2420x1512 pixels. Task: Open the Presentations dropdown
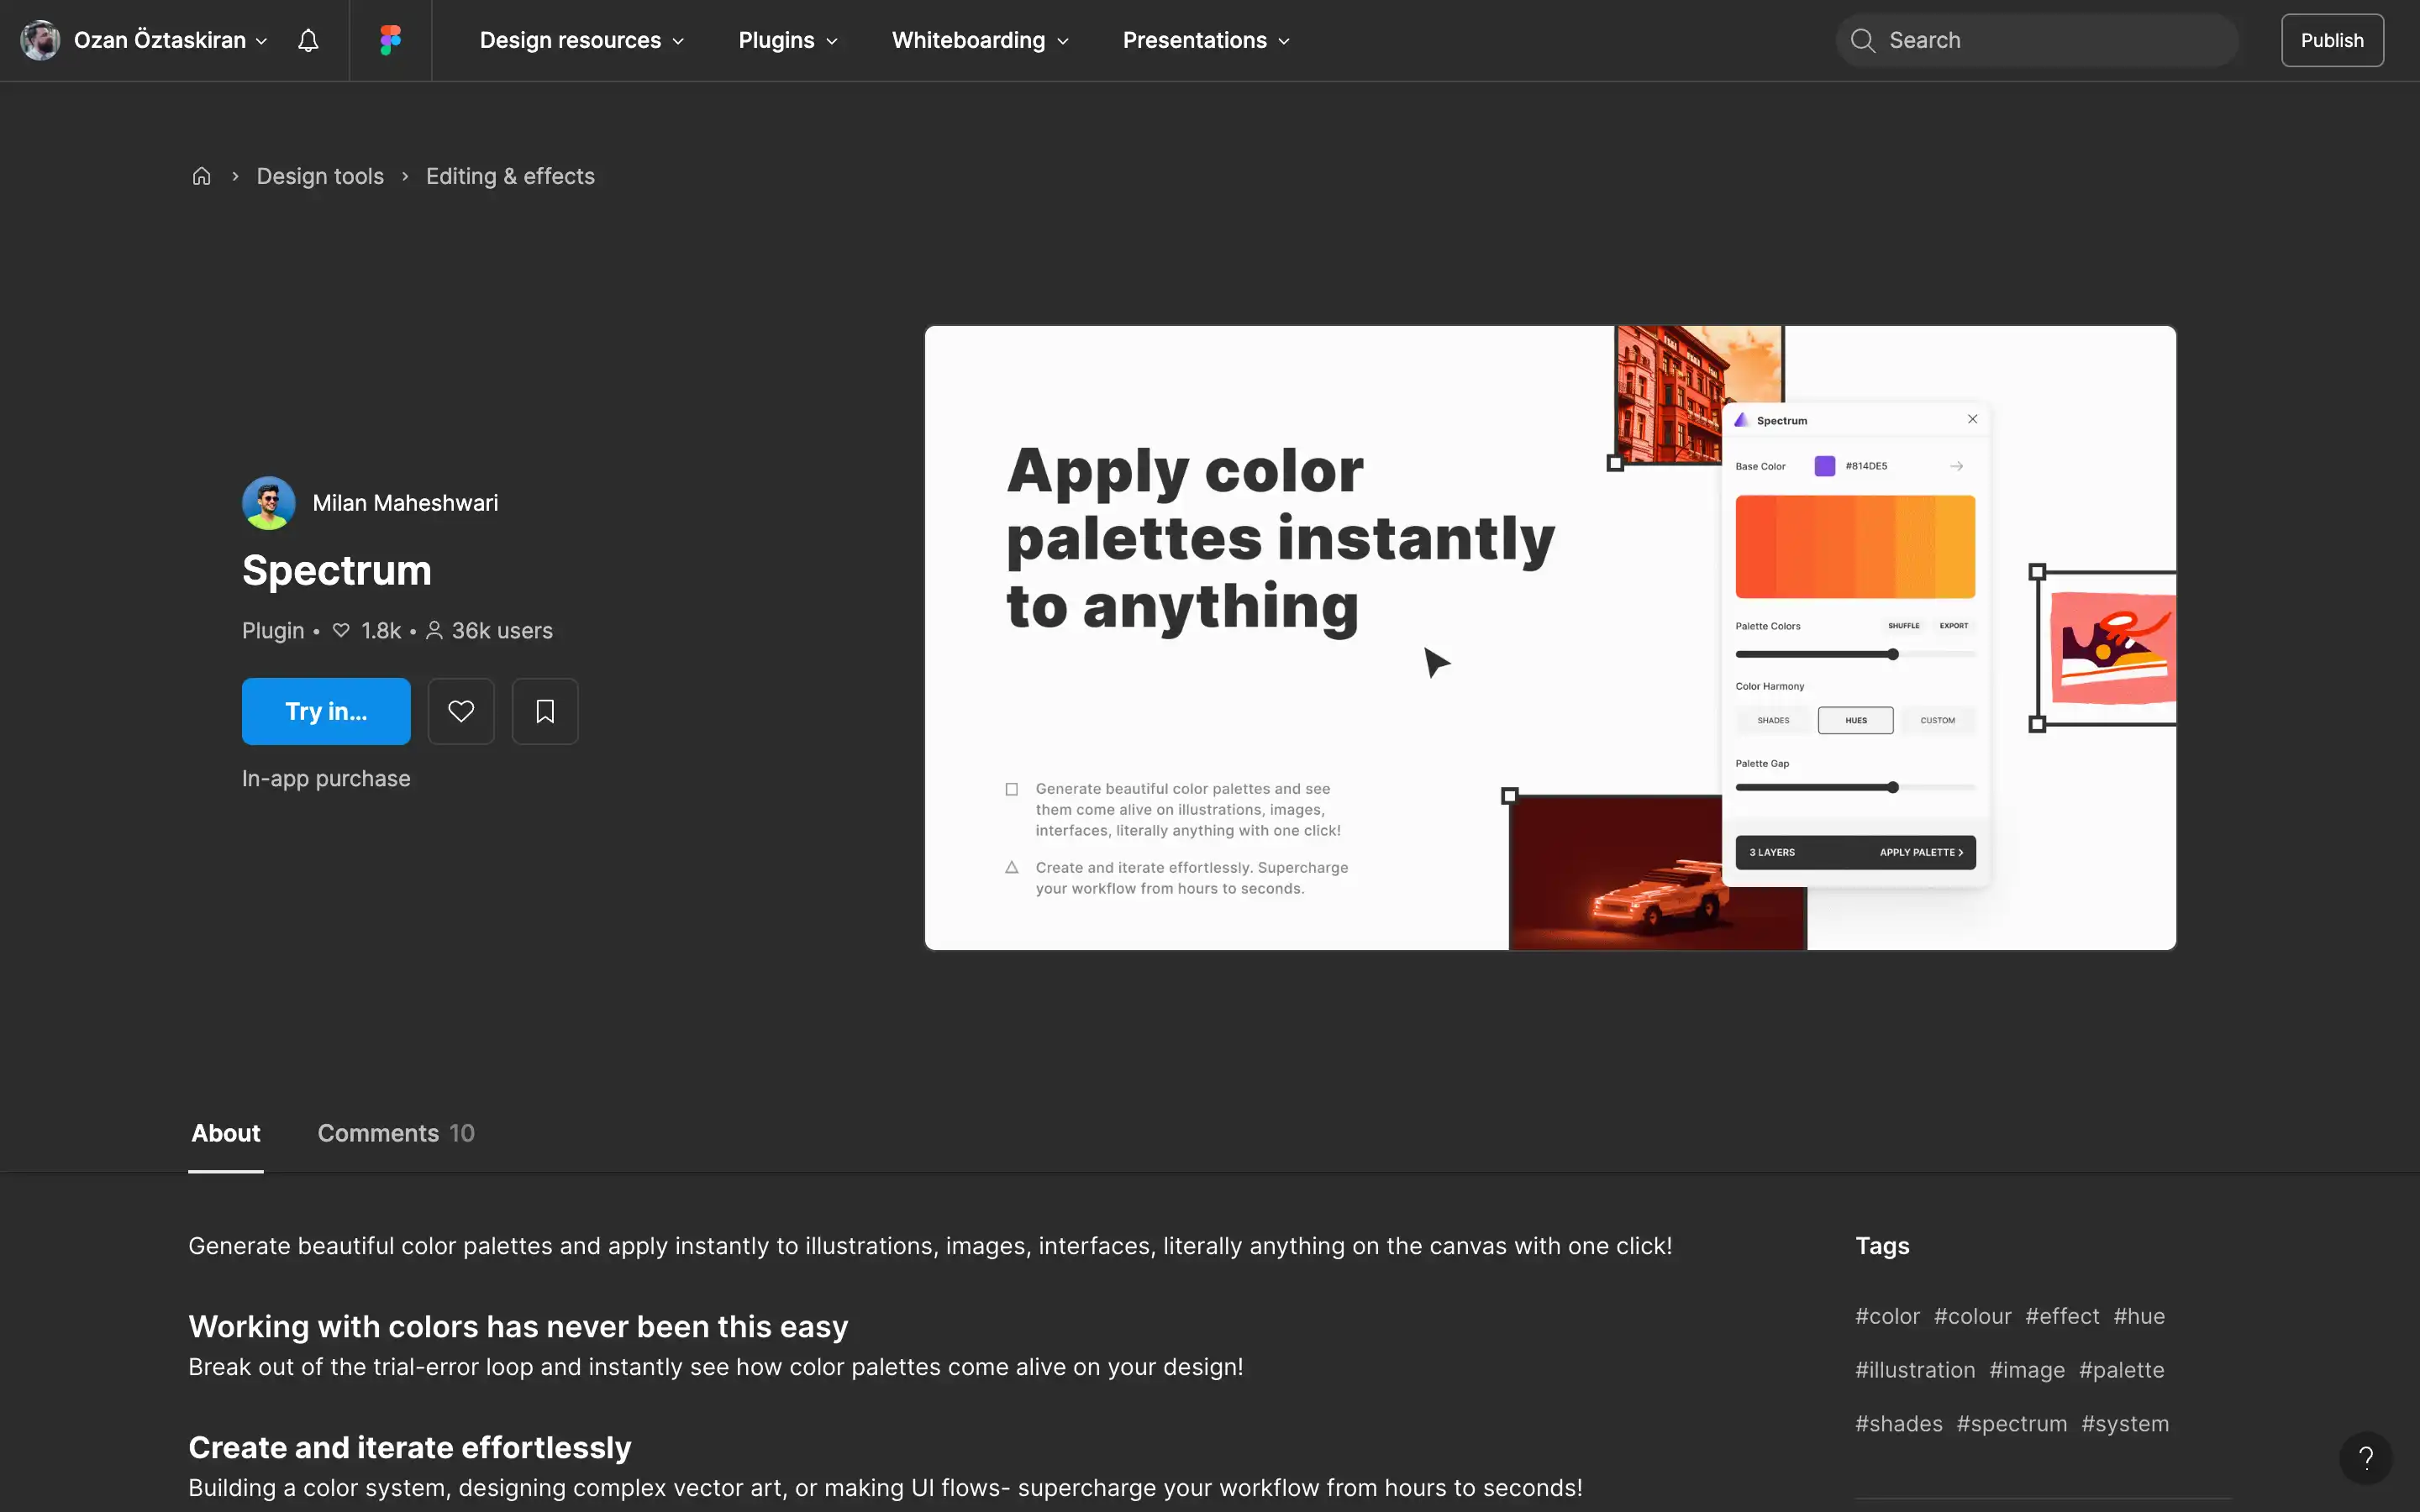click(x=1206, y=40)
